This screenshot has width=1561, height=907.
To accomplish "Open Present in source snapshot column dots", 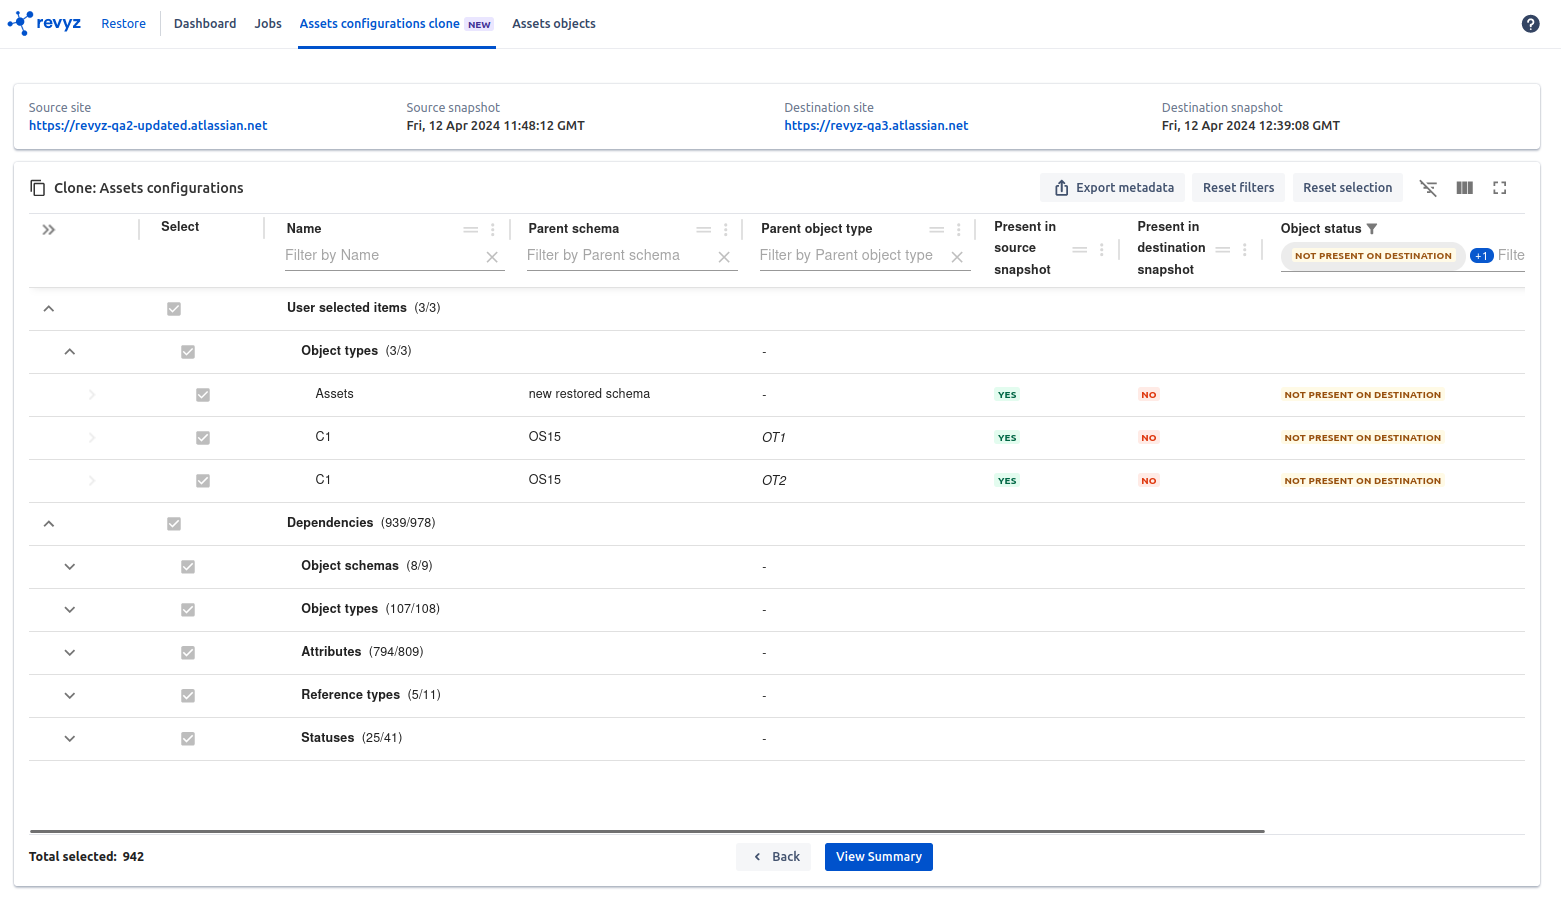I will click(x=1102, y=249).
